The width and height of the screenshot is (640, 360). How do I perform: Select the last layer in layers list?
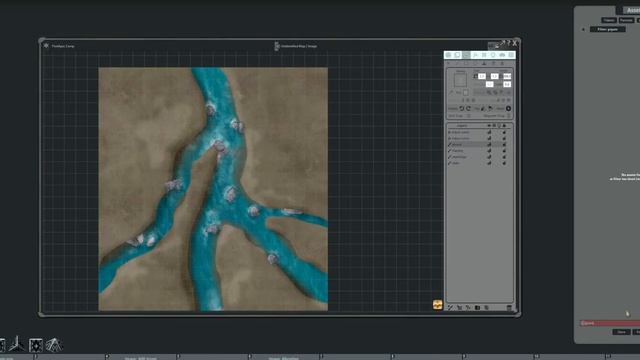[x=479, y=163]
